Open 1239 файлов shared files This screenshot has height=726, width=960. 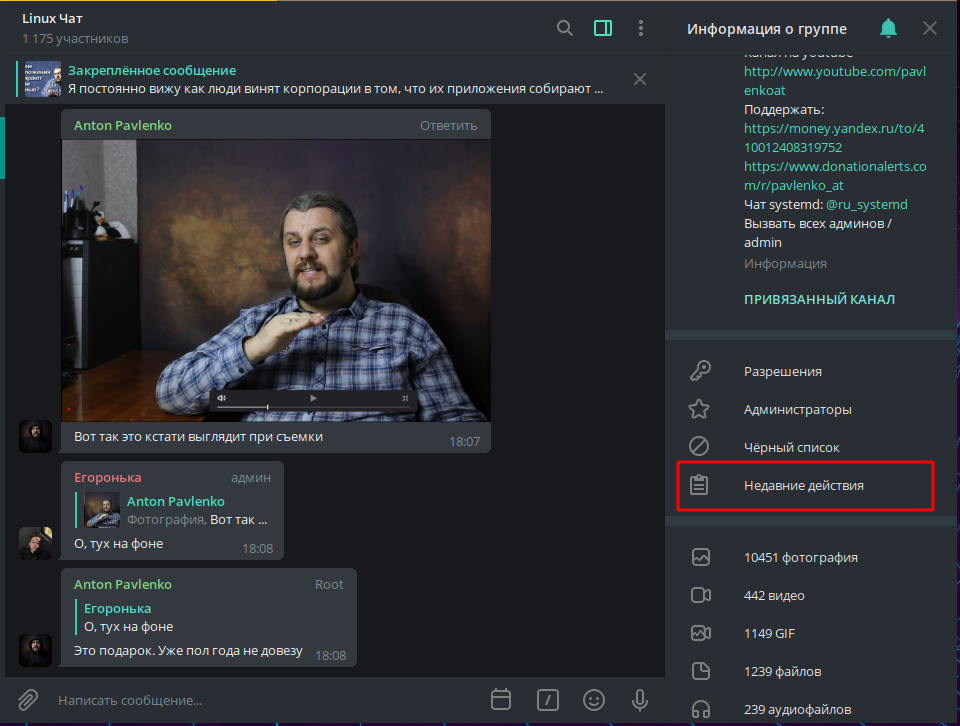812,672
